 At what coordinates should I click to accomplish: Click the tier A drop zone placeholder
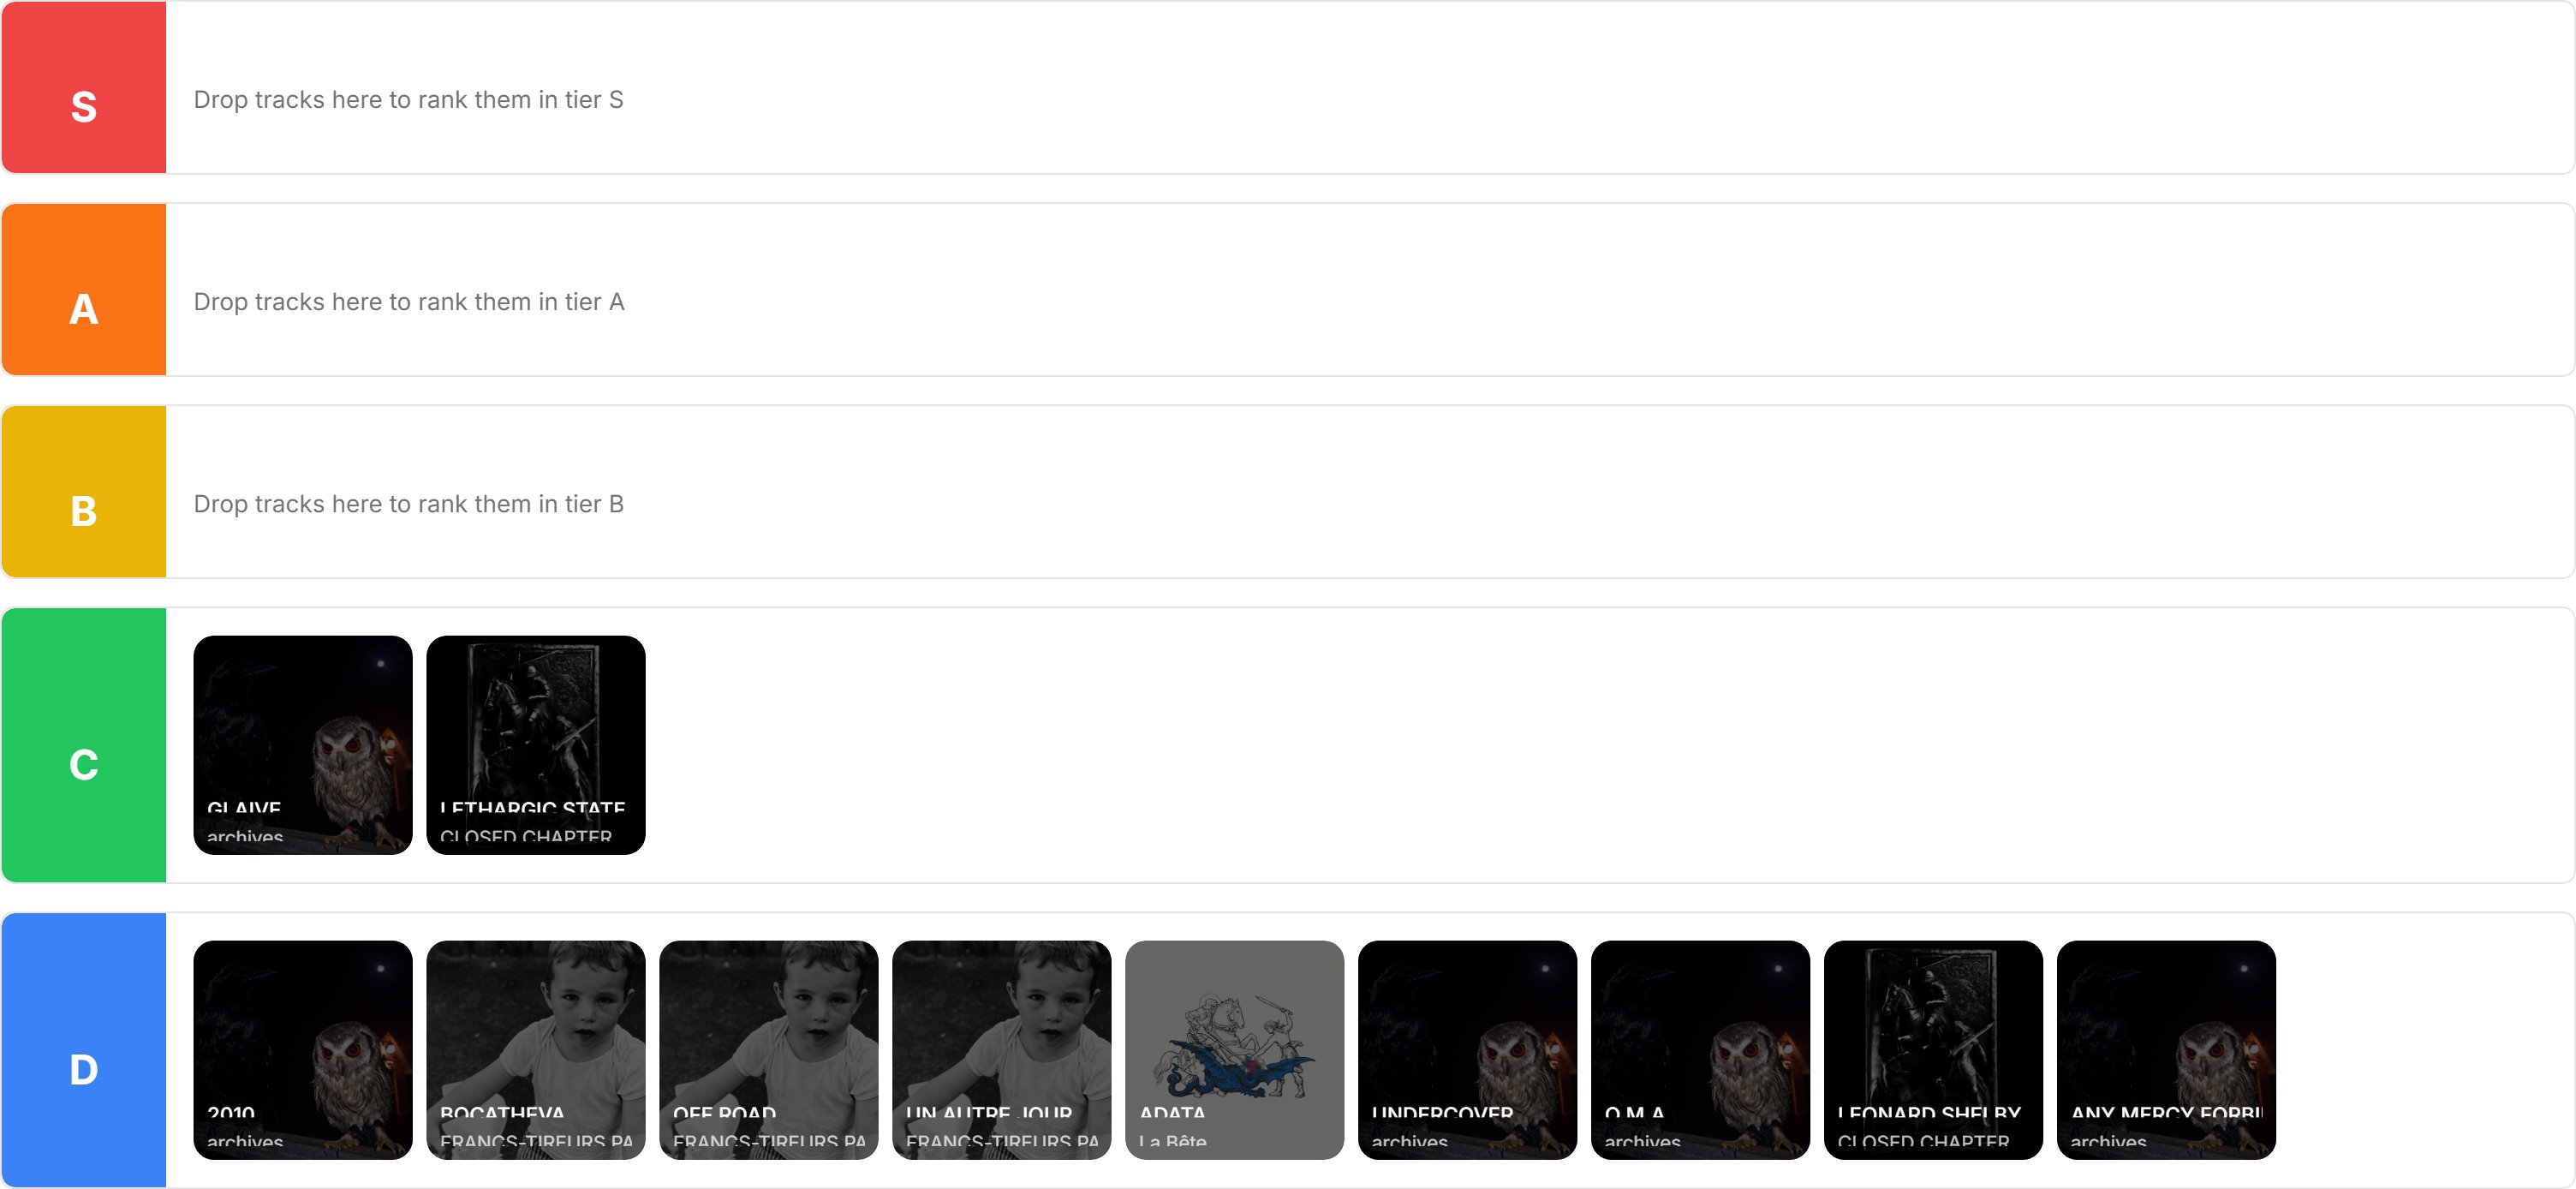point(409,302)
